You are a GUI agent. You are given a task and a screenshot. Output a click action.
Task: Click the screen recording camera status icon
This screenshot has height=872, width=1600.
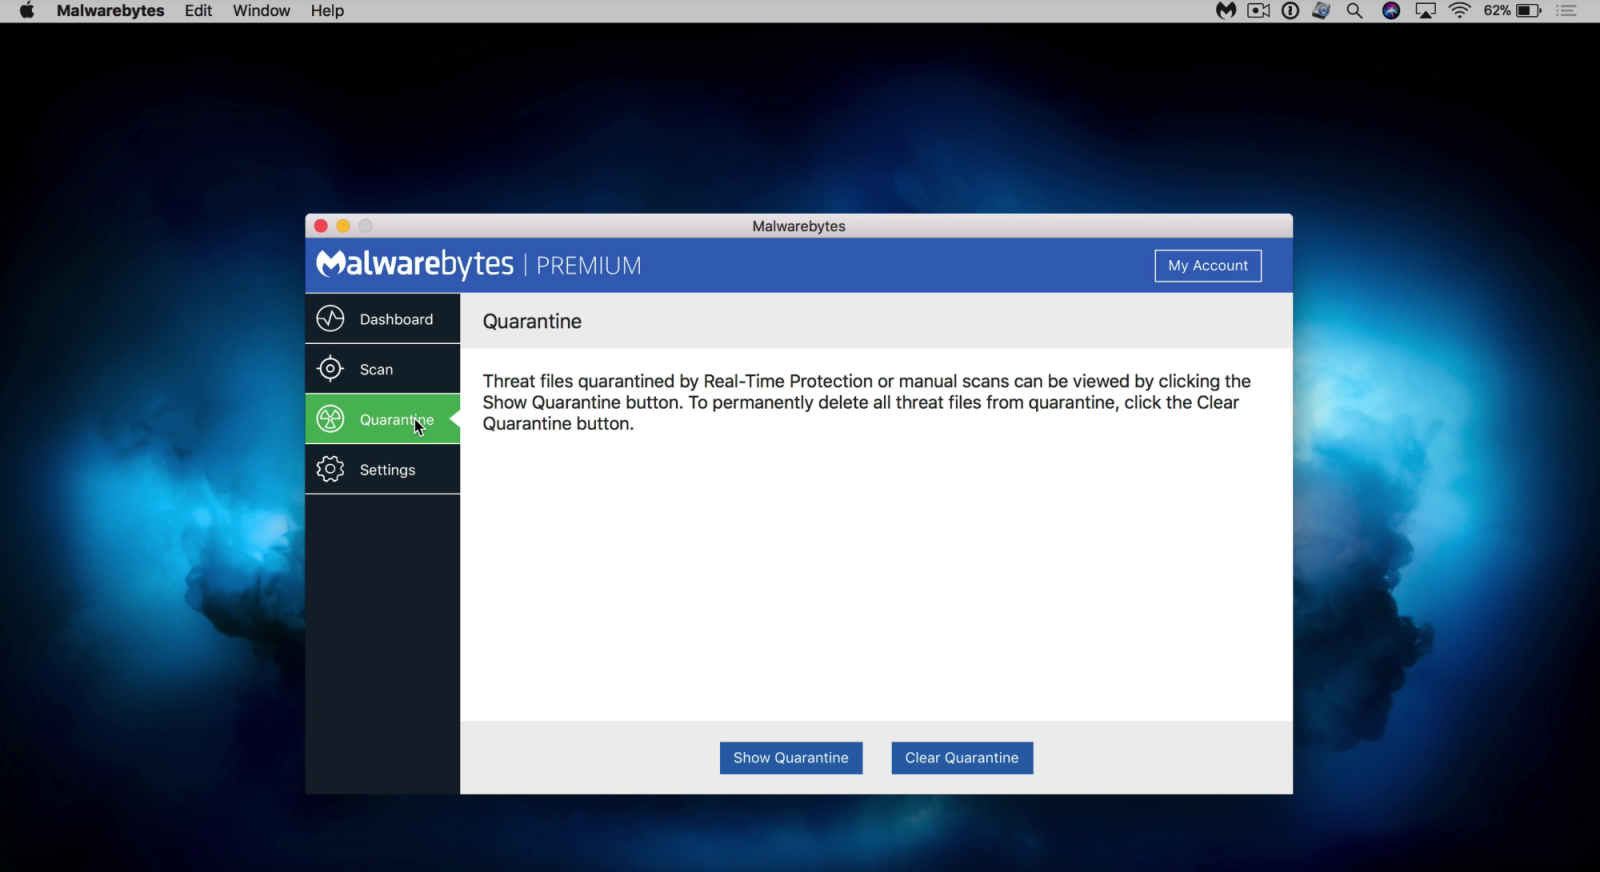(1259, 11)
